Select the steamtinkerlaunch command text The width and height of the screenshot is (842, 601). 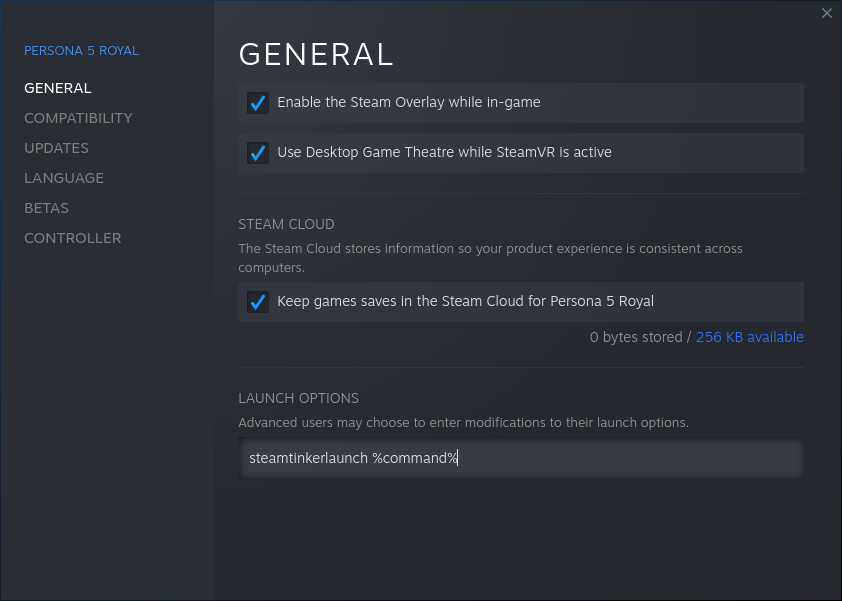(352, 457)
